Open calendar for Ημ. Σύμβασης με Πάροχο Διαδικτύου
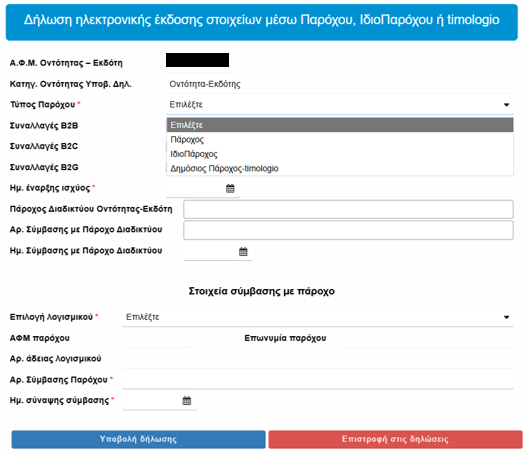This screenshot has width=523, height=452. pos(243,252)
